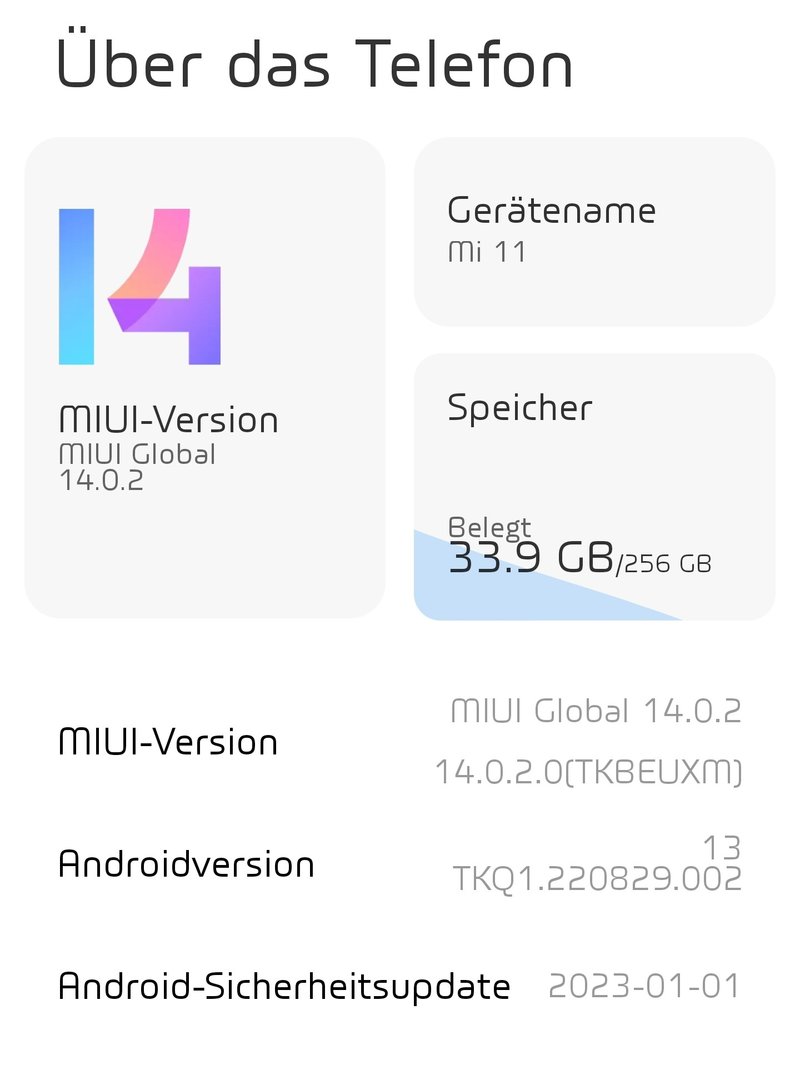Tap the "/256 GB" total storage text
800x1080 pixels.
665,564
